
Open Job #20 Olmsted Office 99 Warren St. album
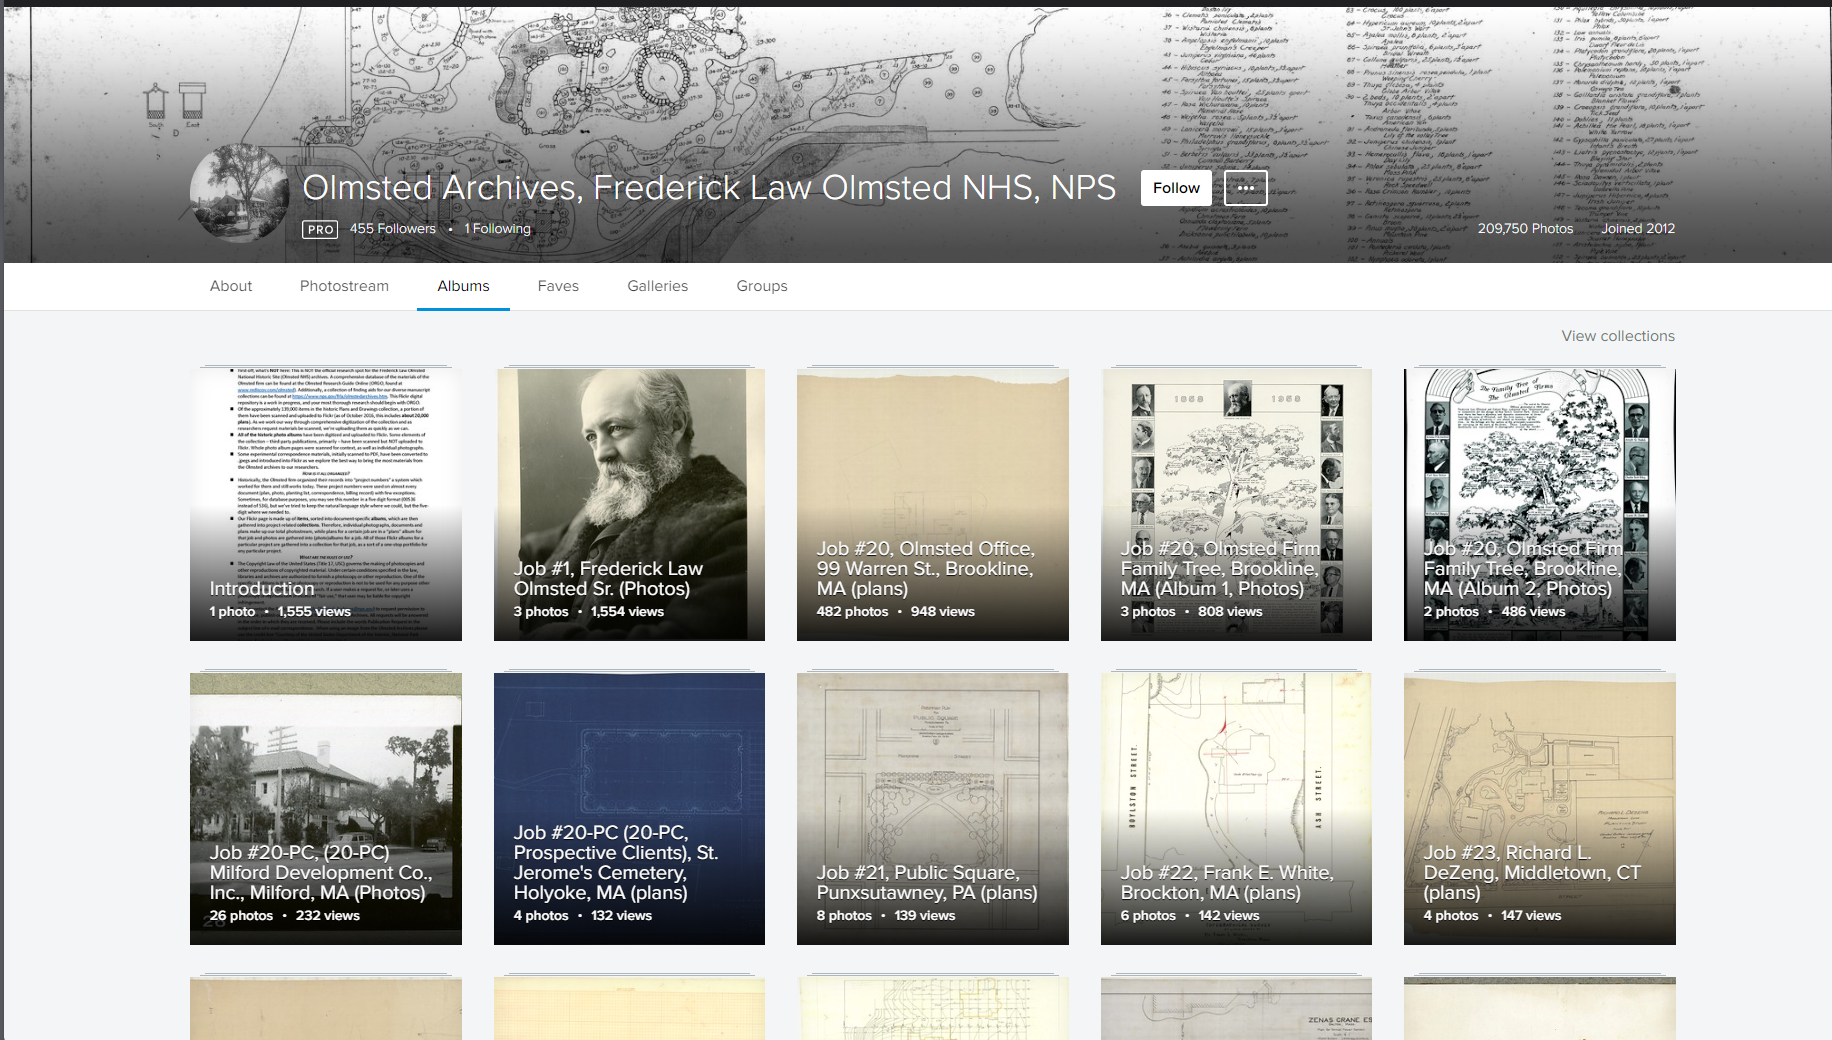(x=933, y=505)
